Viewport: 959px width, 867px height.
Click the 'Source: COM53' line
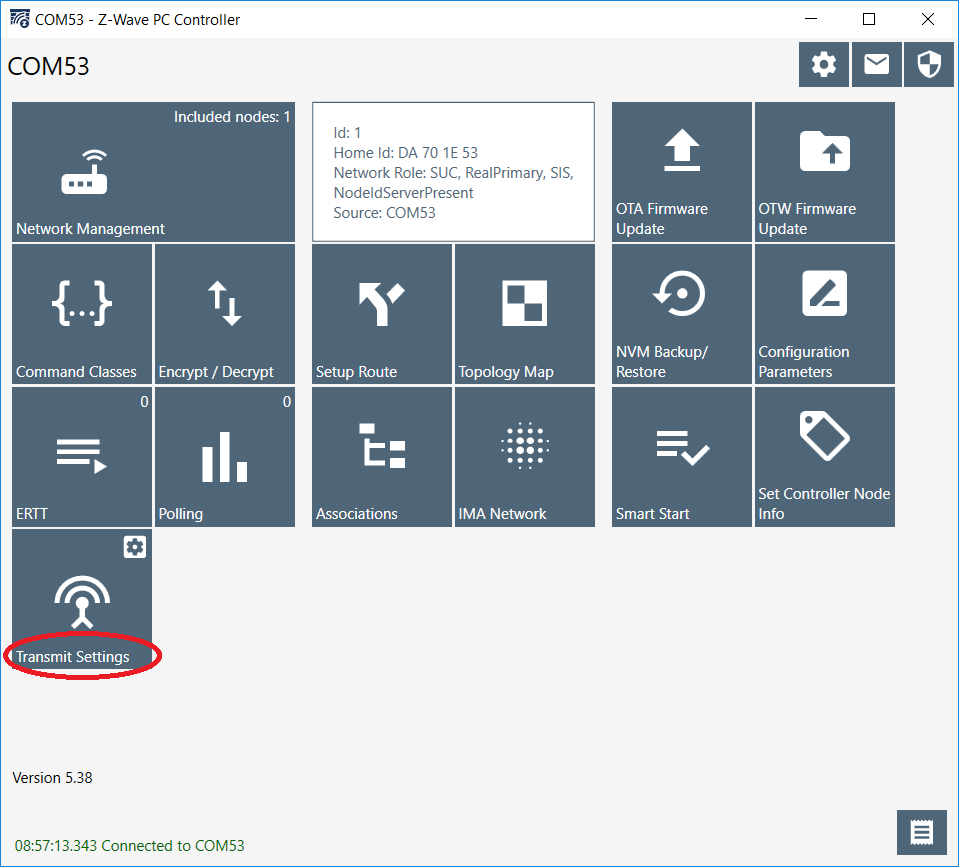(384, 213)
